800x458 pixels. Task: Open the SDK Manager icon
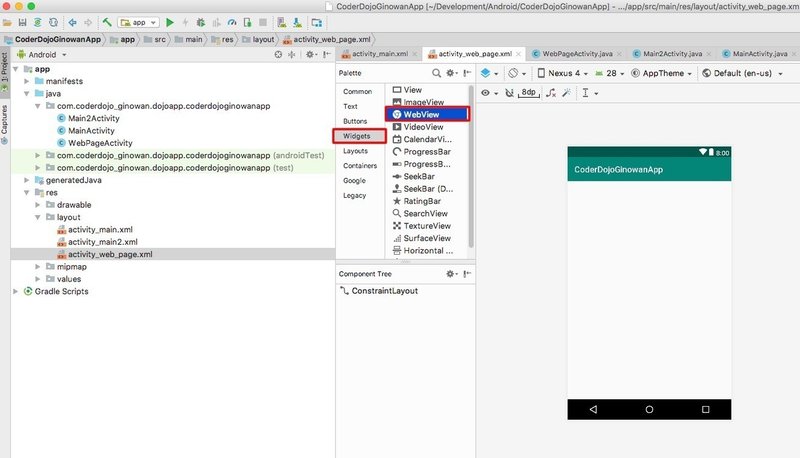[297, 22]
